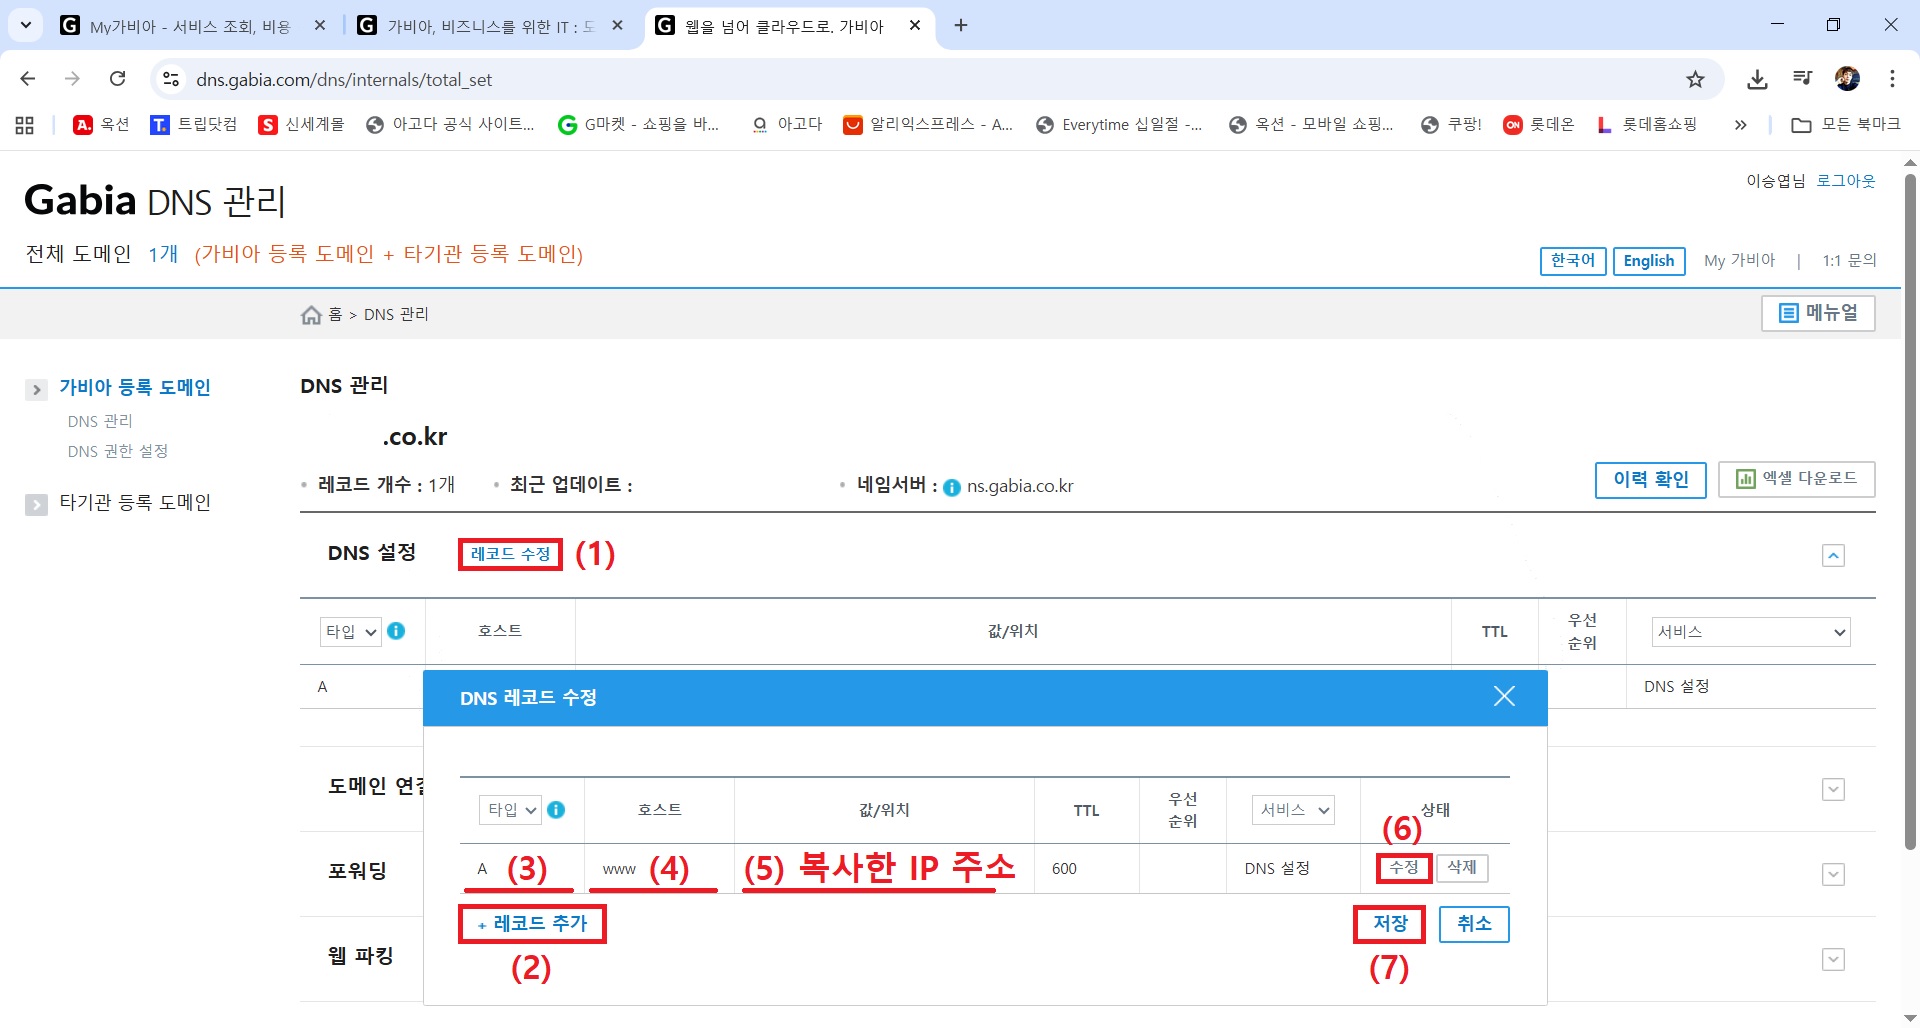Click the home icon in breadcrumb
Viewport: 1920px width, 1028px height.
point(311,315)
